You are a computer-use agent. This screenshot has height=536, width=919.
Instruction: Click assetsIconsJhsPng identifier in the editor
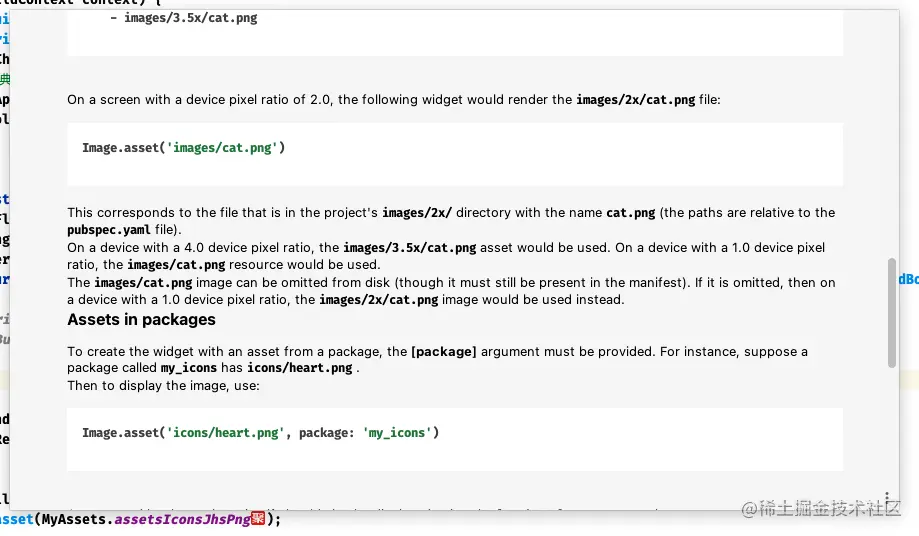pos(182,520)
